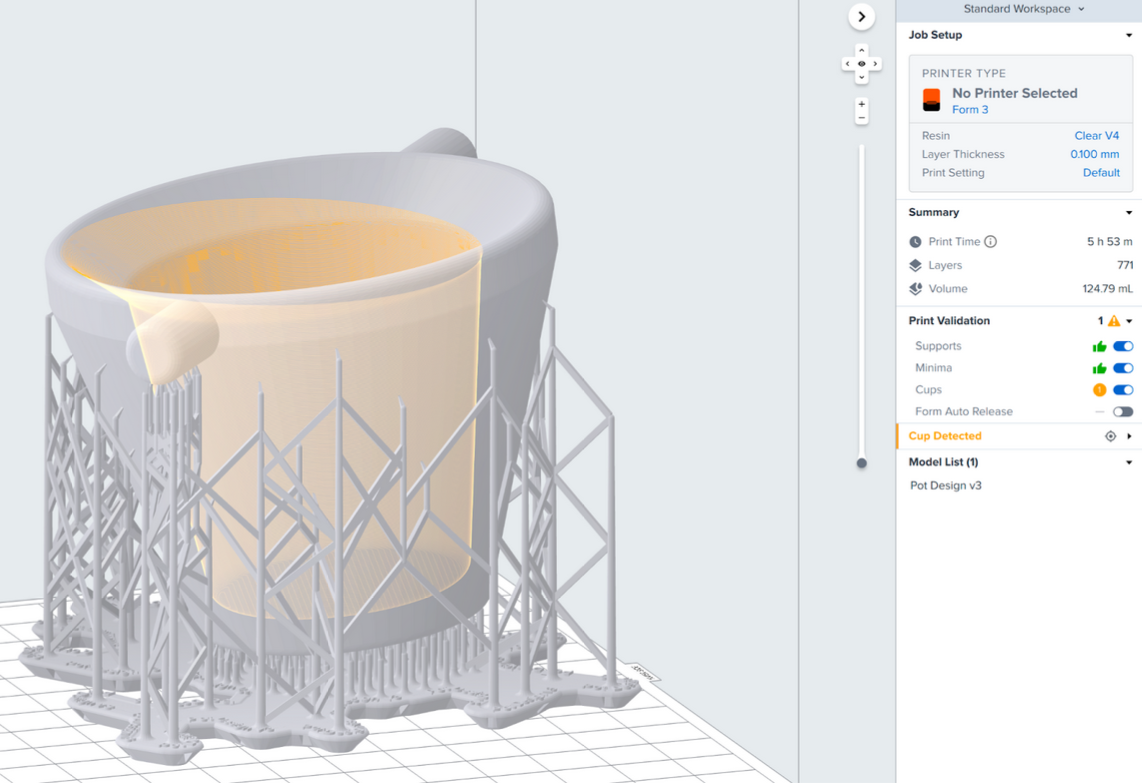Click the 0.100 mm layer thickness link
The height and width of the screenshot is (783, 1142).
[1094, 155]
